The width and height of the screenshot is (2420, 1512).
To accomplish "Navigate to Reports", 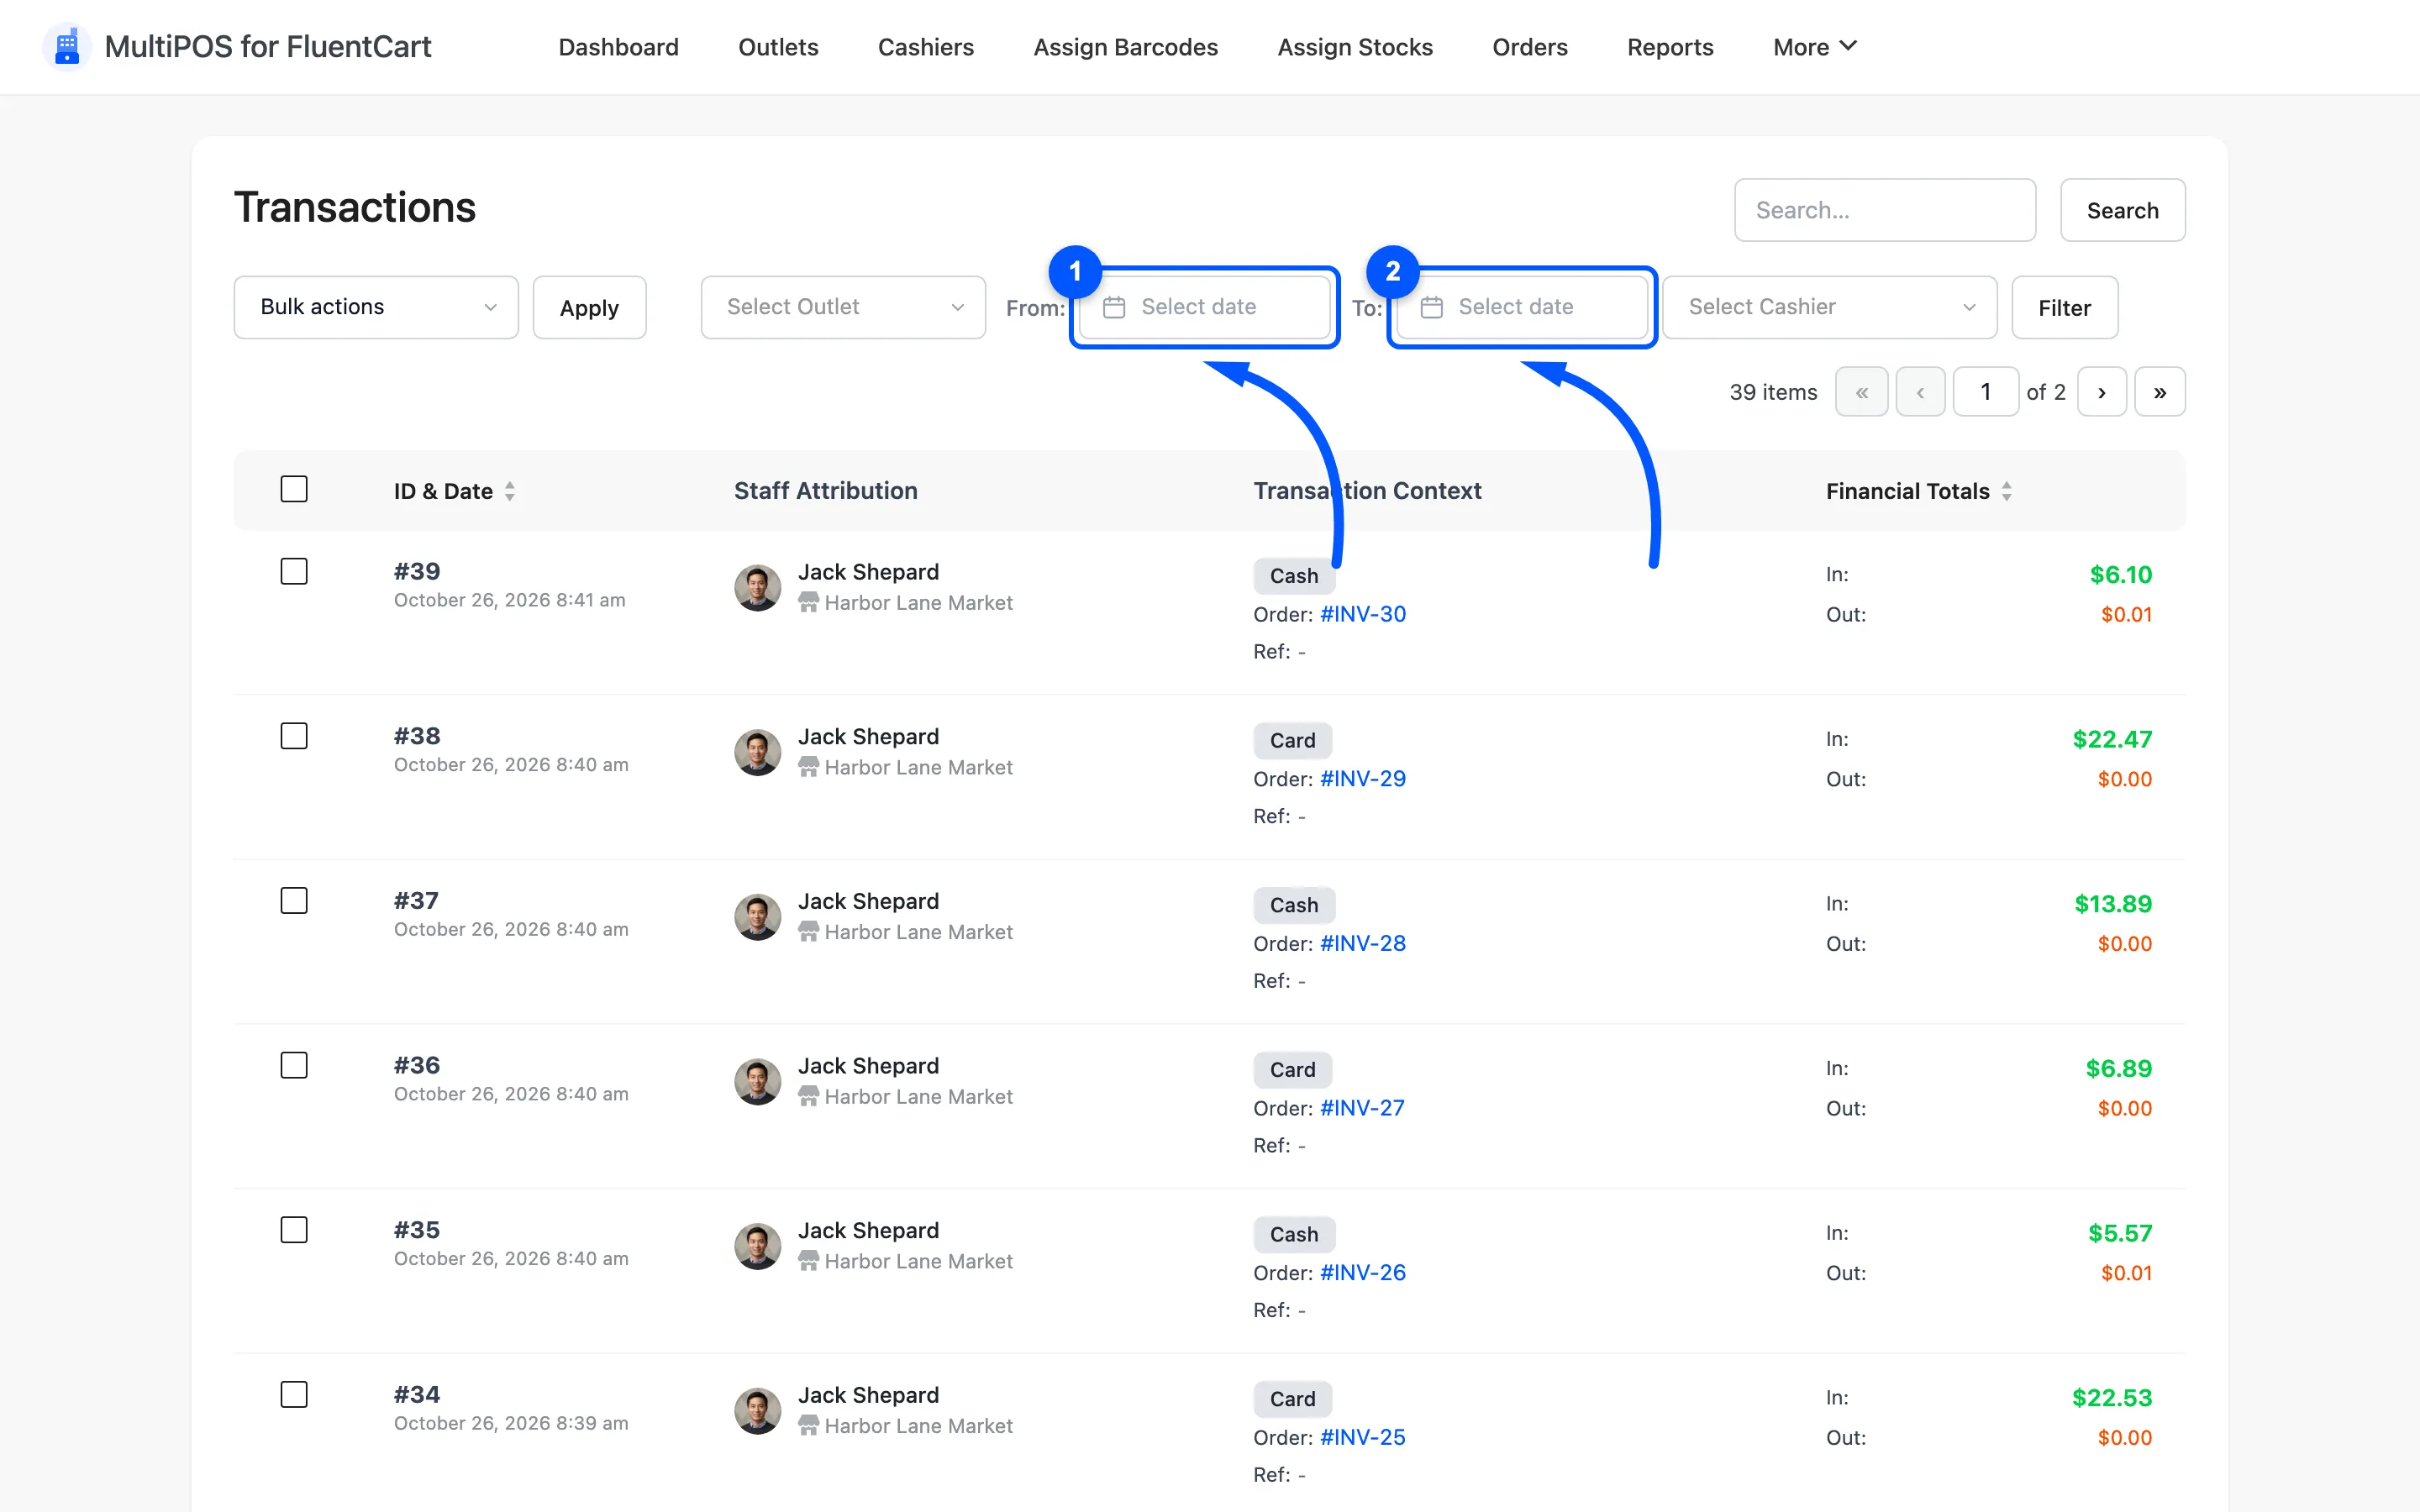I will tap(1670, 47).
